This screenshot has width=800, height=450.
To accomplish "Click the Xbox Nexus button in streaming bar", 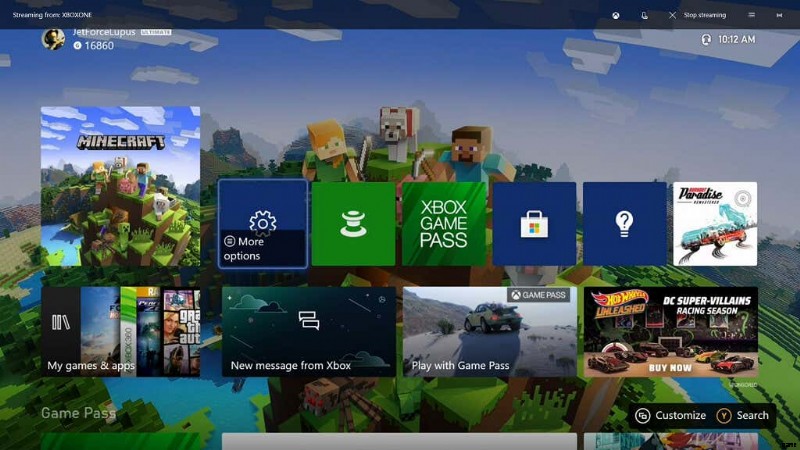I will pyautogui.click(x=616, y=15).
